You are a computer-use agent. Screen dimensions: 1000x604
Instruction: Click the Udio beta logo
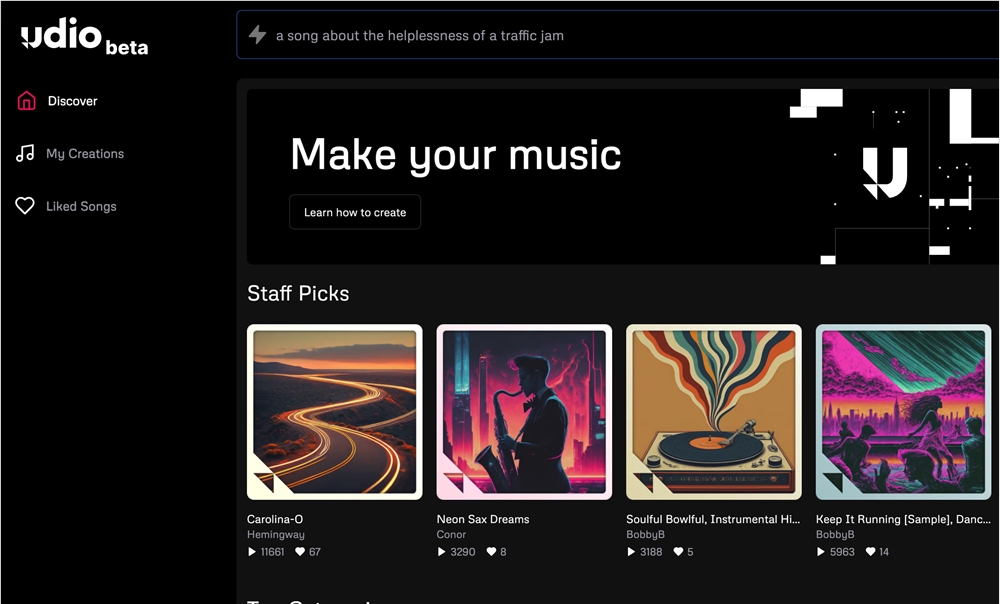coord(84,38)
